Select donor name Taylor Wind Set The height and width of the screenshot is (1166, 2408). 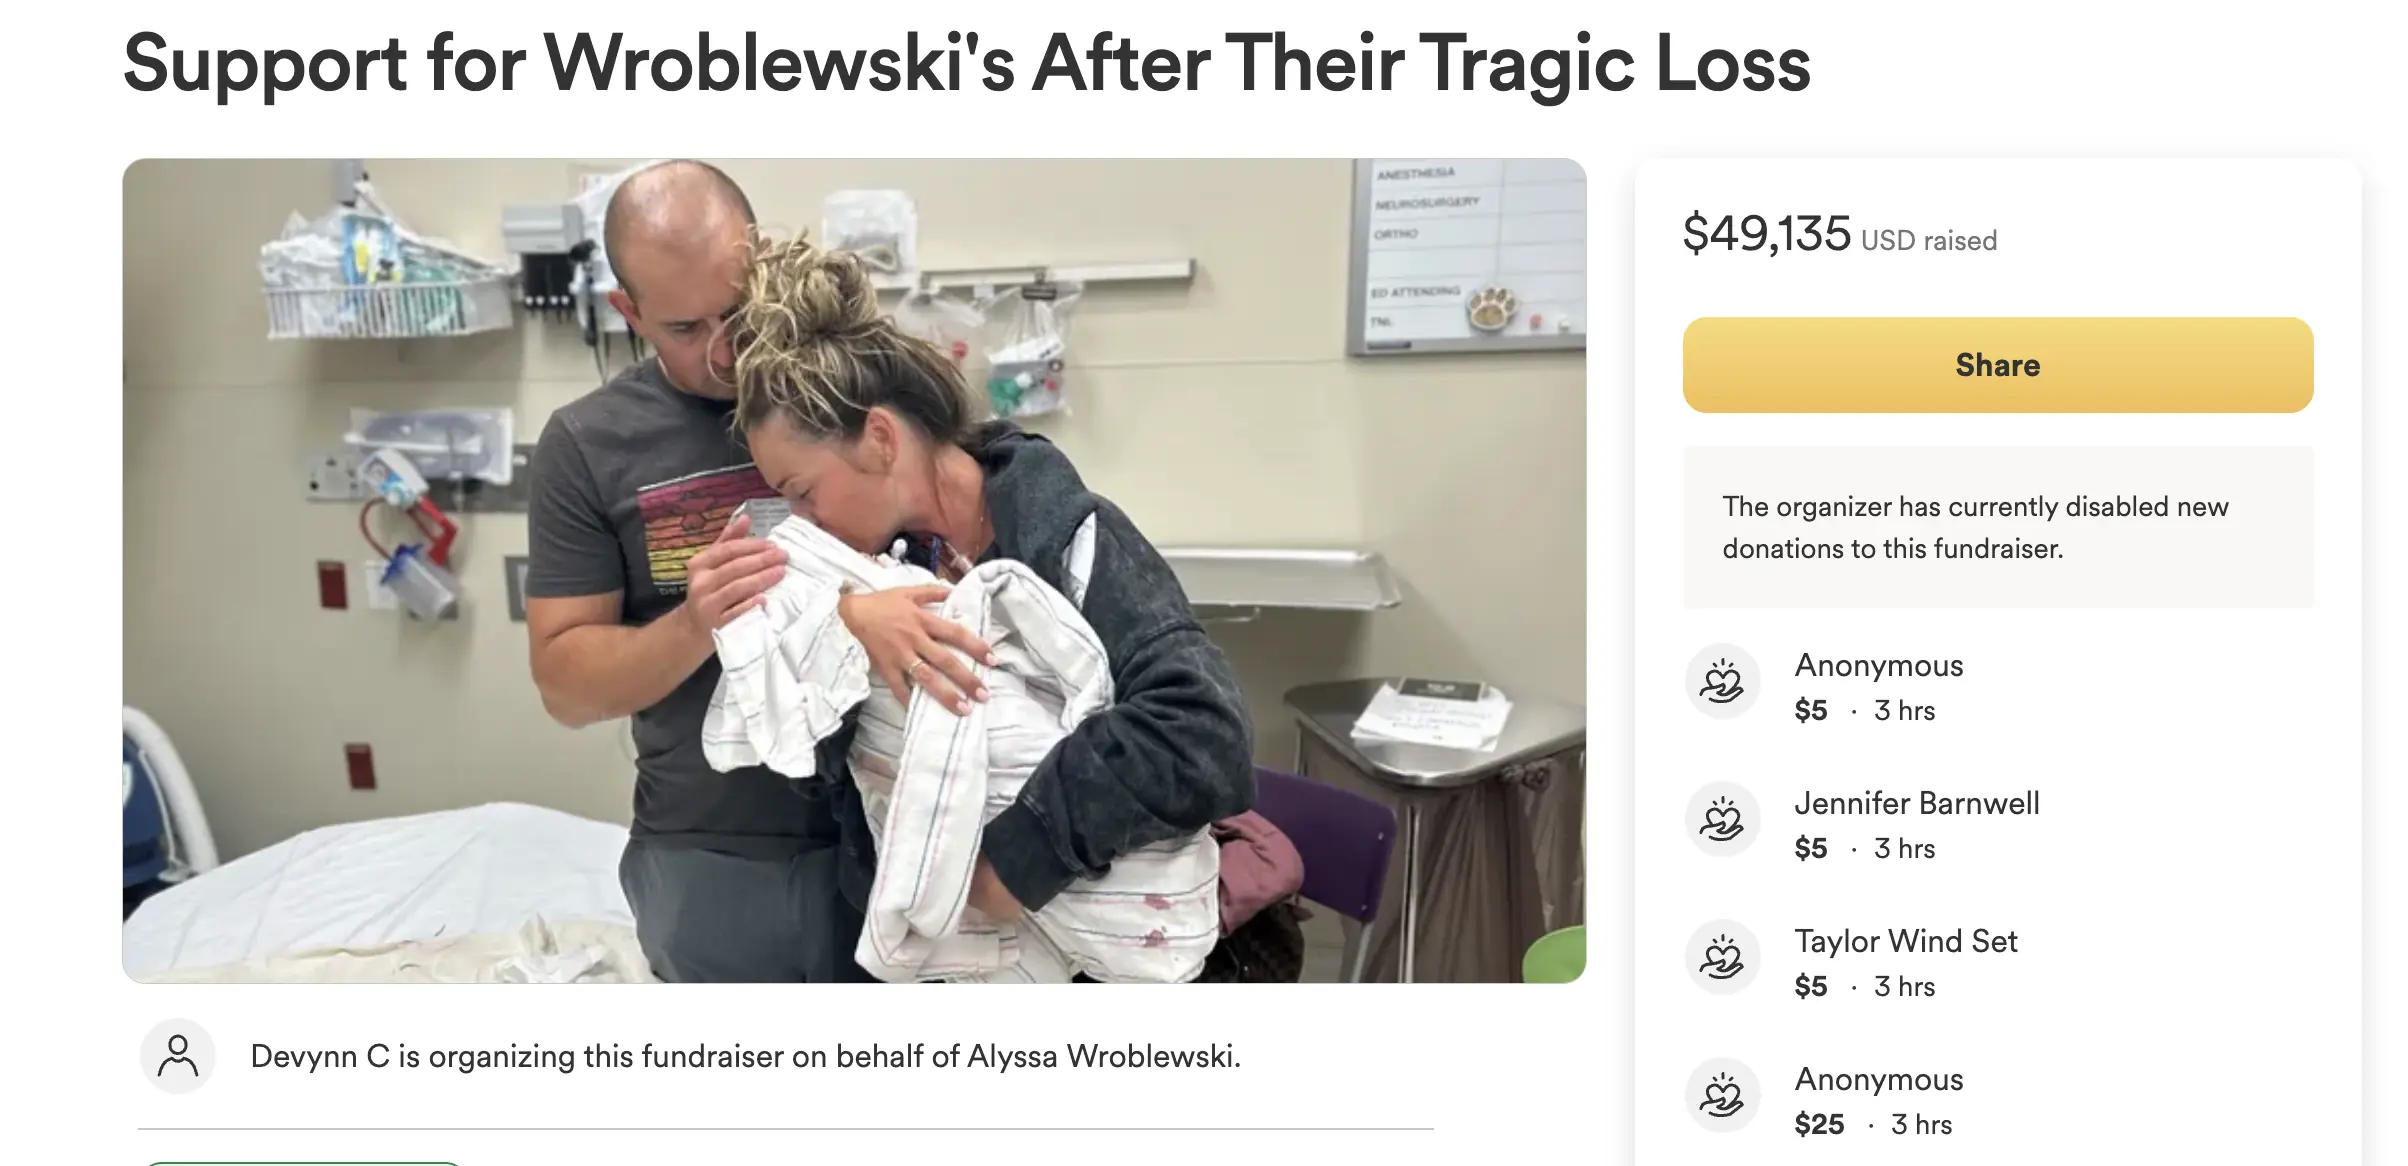coord(1905,941)
